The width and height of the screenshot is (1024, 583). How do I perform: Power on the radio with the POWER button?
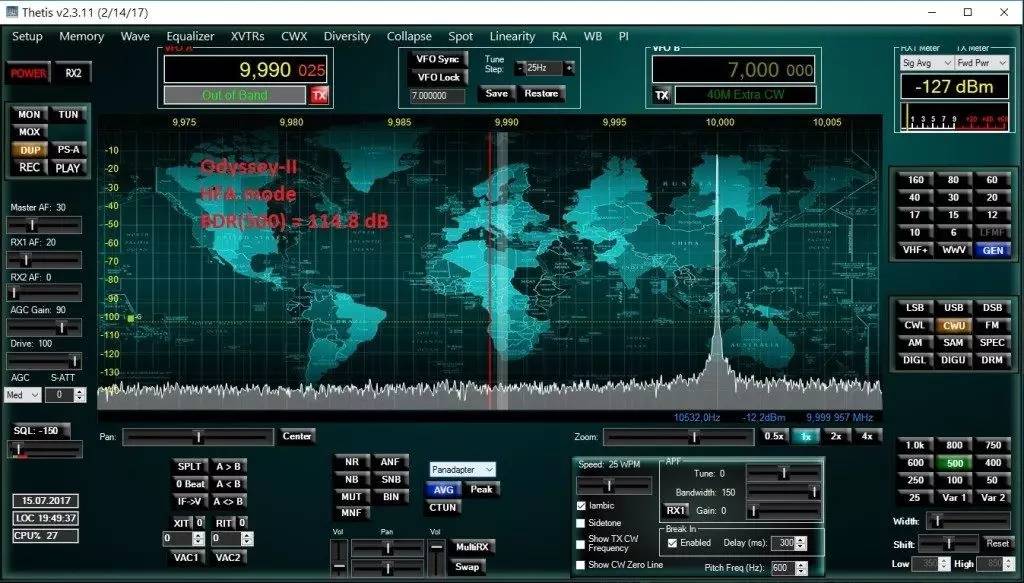click(x=30, y=72)
